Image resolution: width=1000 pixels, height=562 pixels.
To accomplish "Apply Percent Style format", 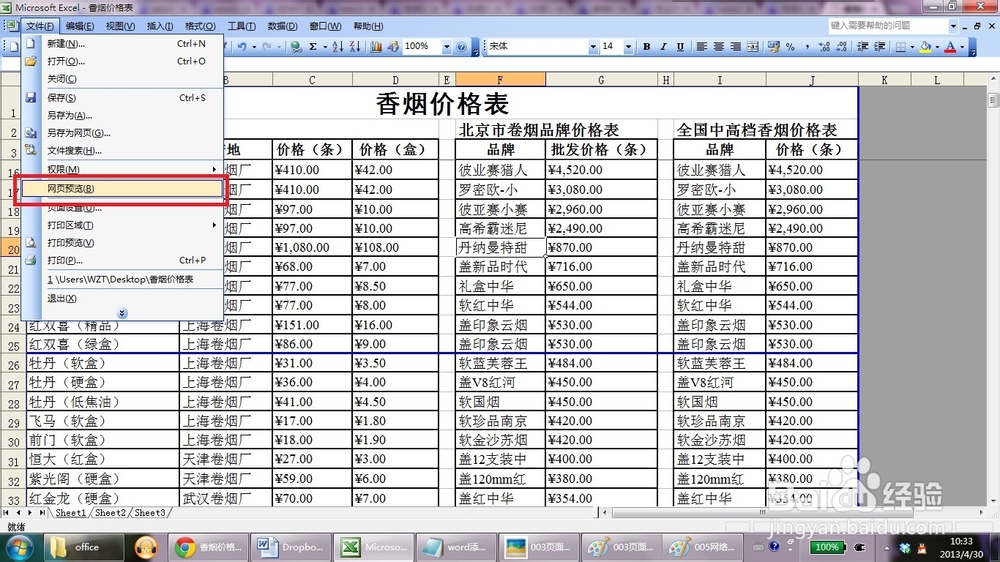I will [790, 47].
